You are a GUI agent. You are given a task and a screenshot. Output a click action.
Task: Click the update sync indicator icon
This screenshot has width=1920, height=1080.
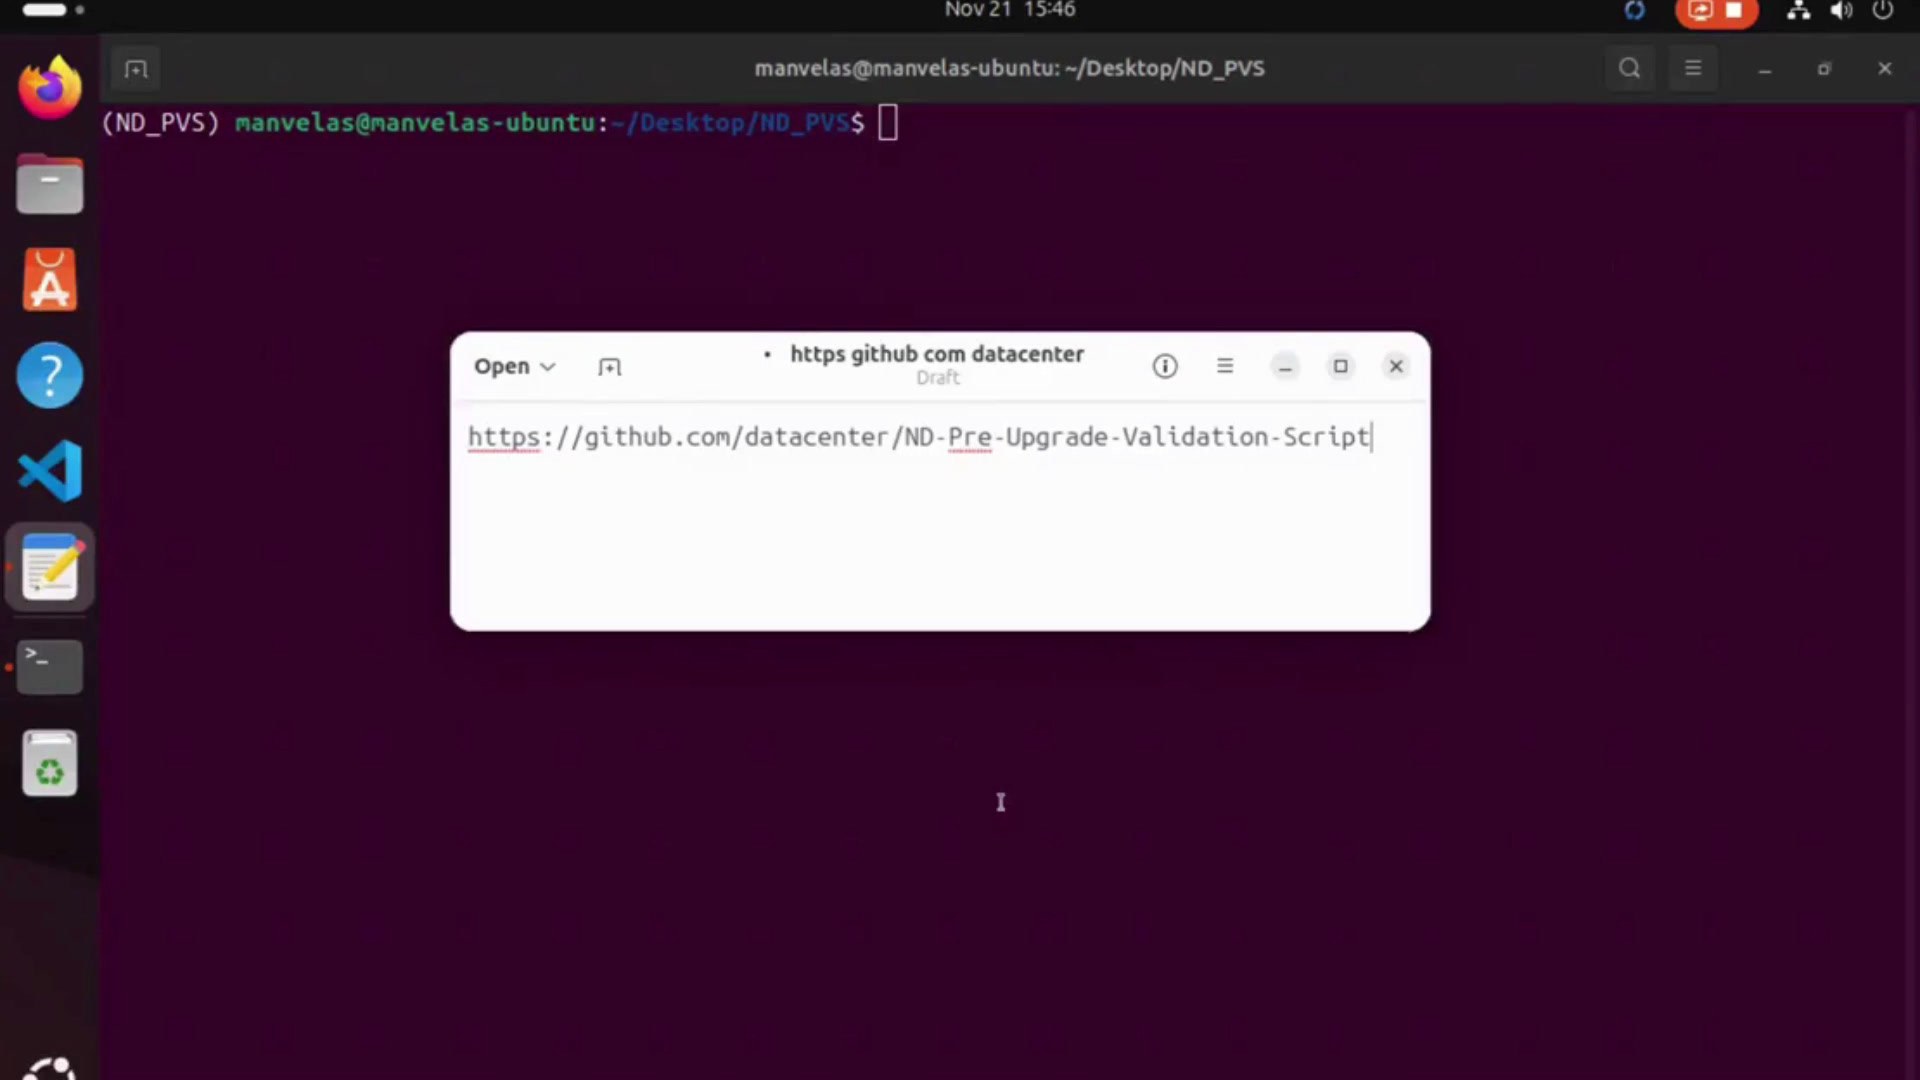coord(1634,11)
